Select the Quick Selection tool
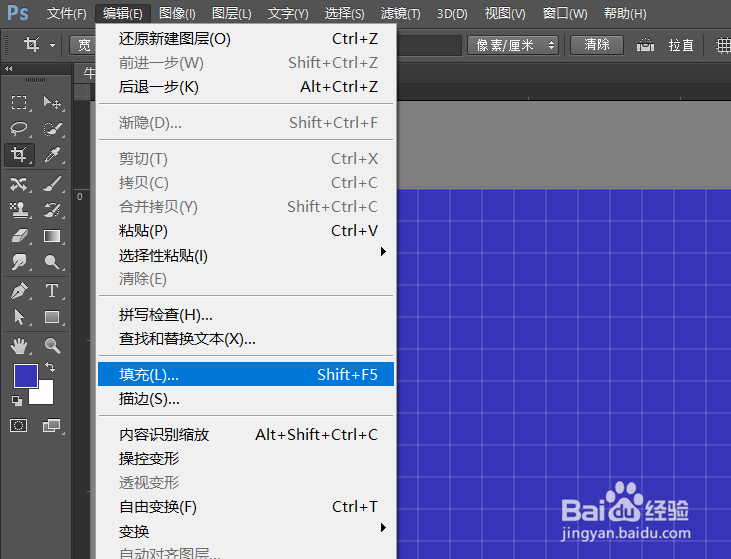 pos(52,128)
